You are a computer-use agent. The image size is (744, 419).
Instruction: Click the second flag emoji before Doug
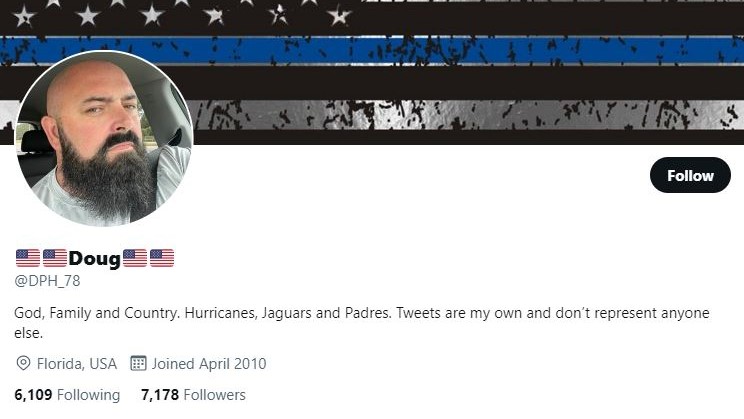(x=55, y=258)
